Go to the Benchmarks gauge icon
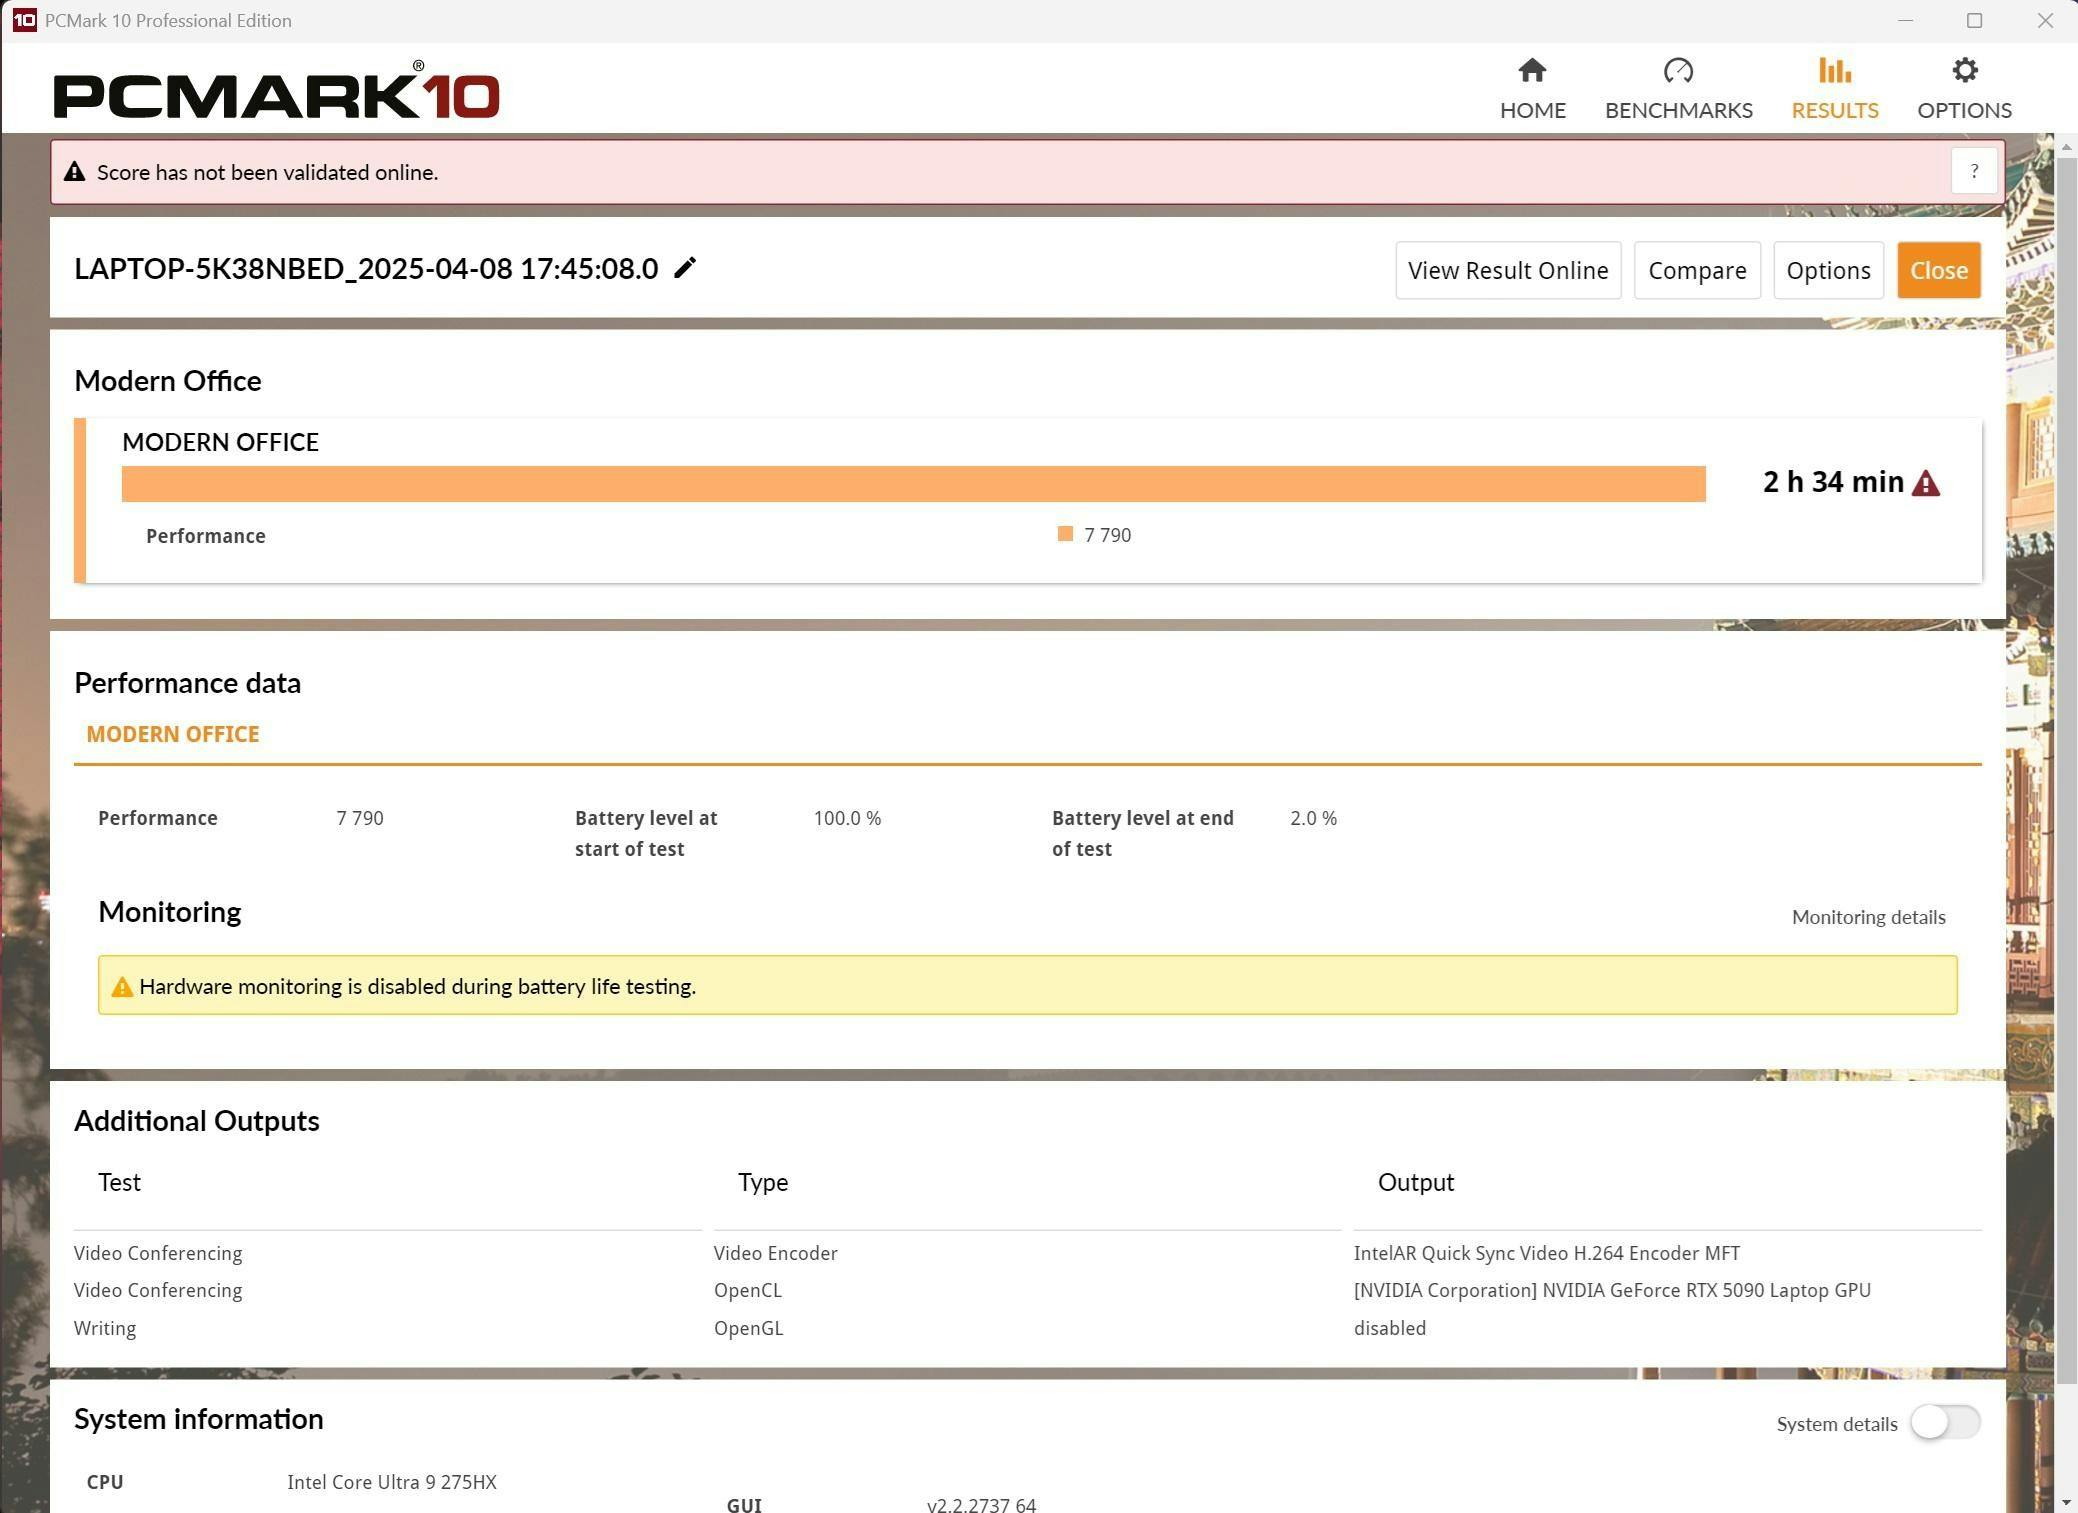 (1678, 71)
